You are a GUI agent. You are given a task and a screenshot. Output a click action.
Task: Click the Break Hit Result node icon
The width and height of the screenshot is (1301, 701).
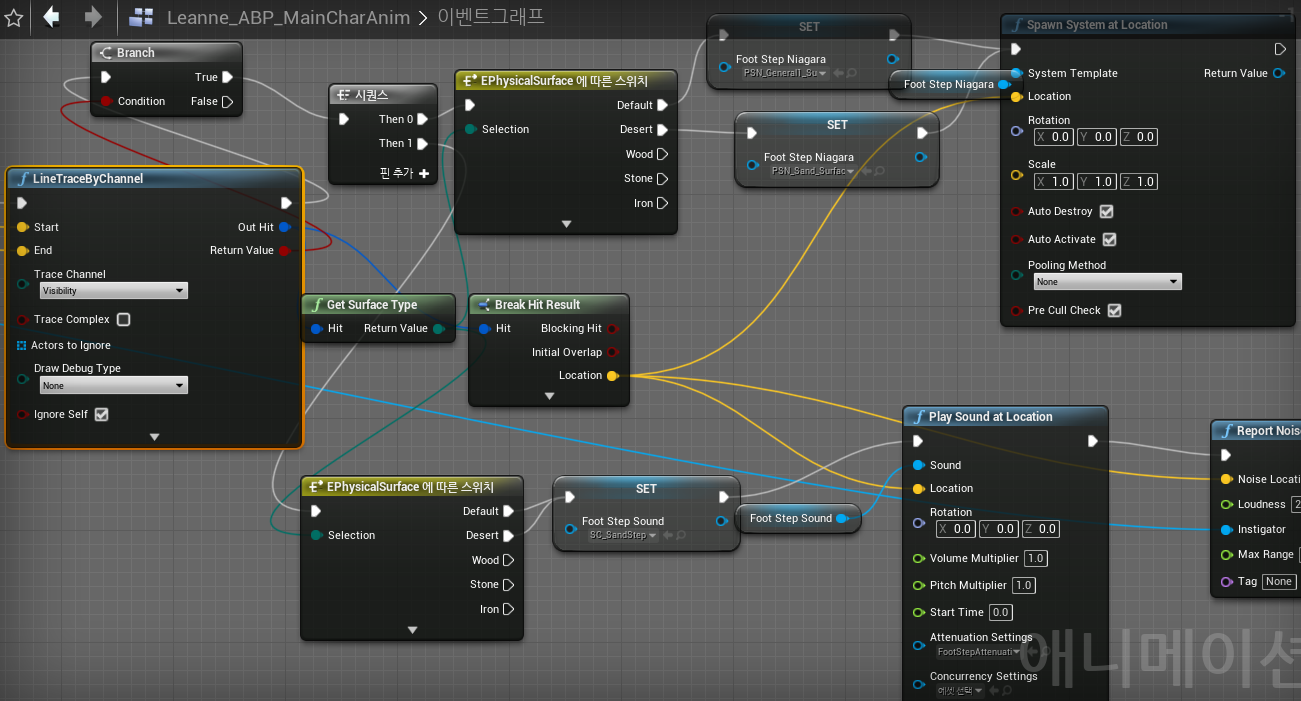[x=485, y=305]
